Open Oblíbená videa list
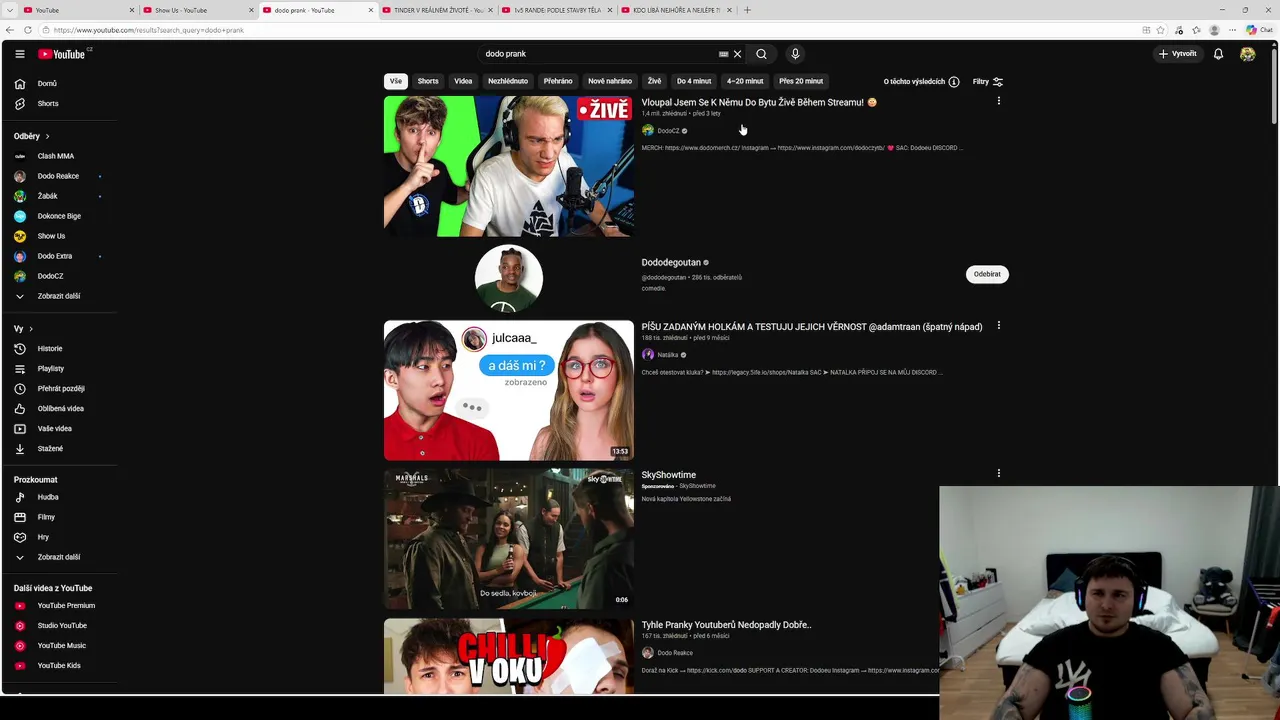This screenshot has height=720, width=1280. 60,409
